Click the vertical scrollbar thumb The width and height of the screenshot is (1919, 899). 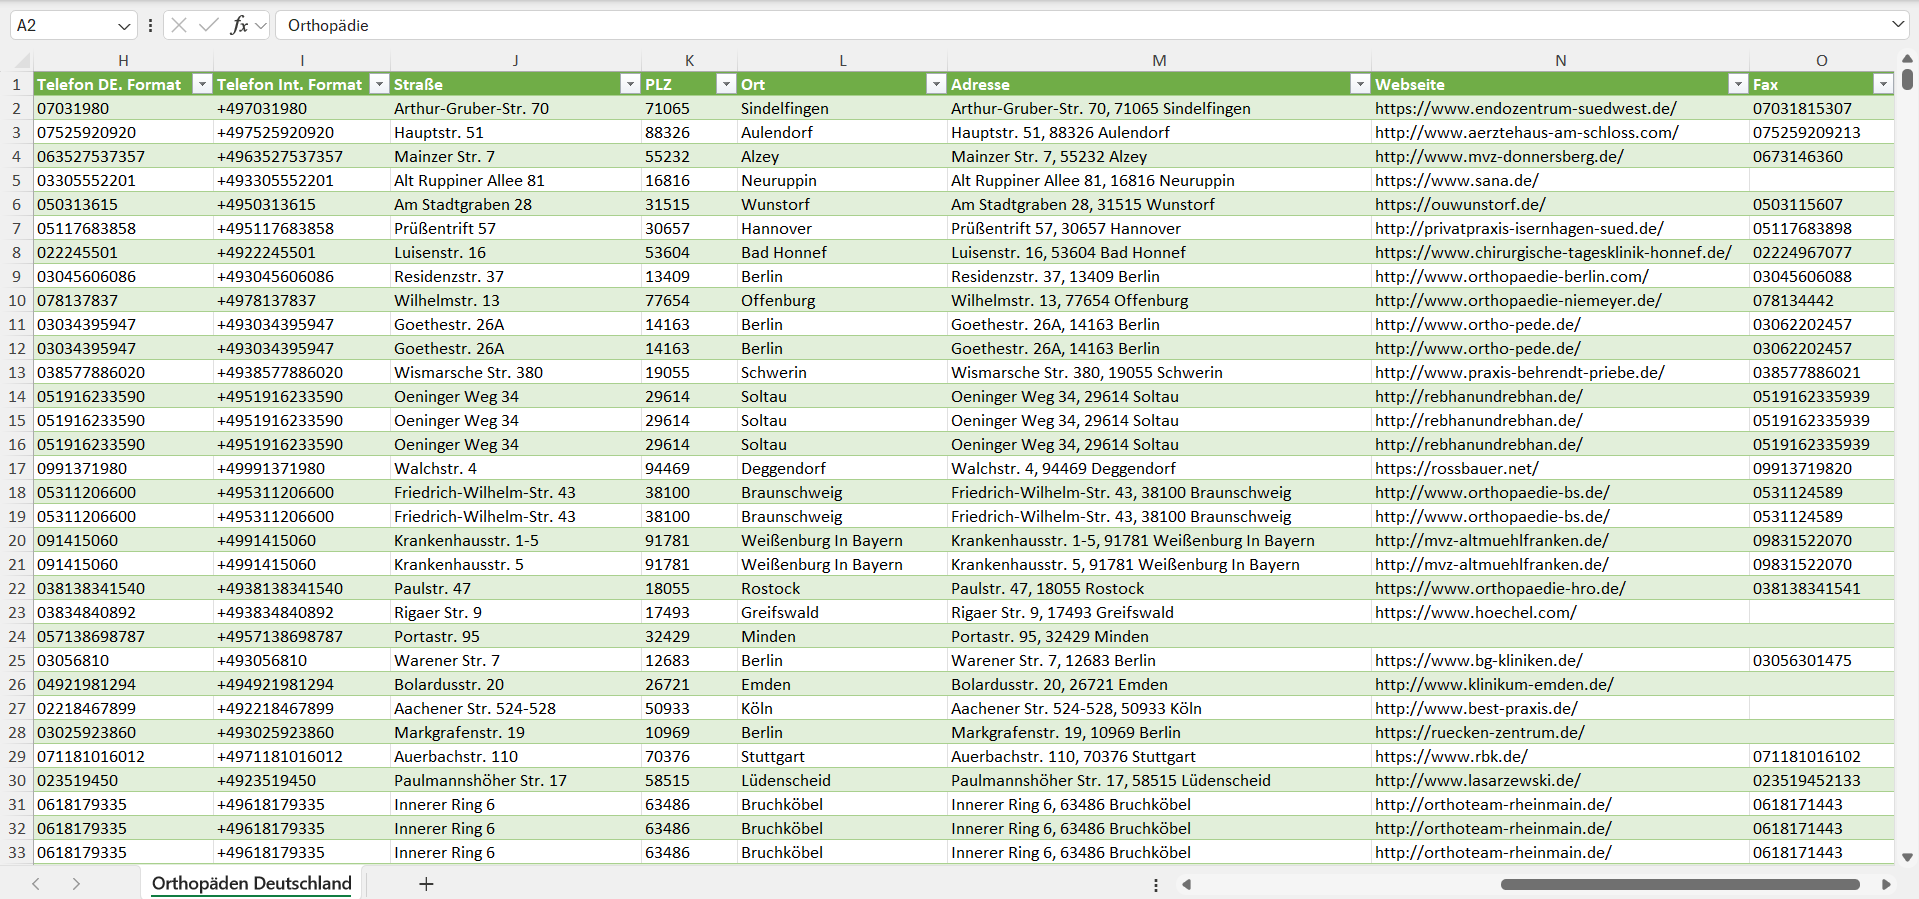point(1907,79)
